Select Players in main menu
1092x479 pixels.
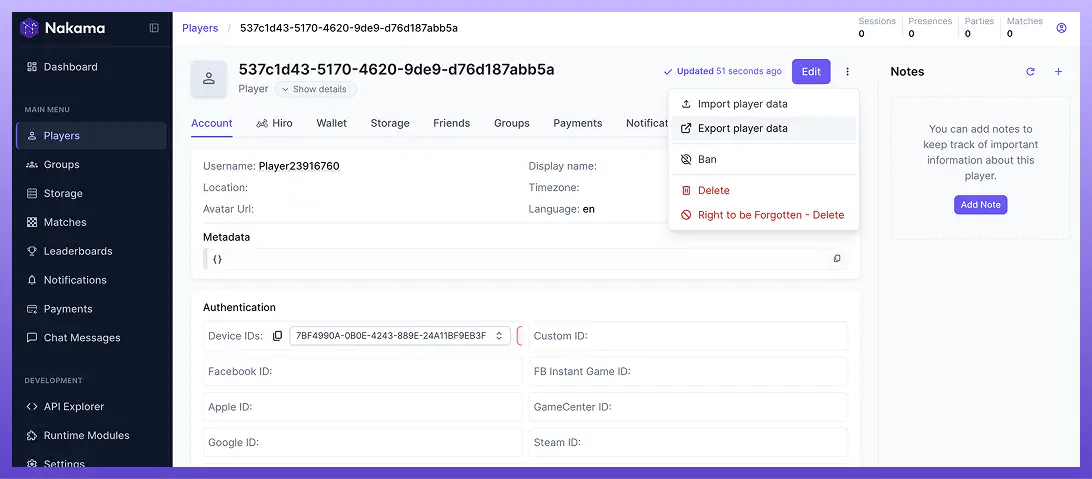pyautogui.click(x=91, y=136)
